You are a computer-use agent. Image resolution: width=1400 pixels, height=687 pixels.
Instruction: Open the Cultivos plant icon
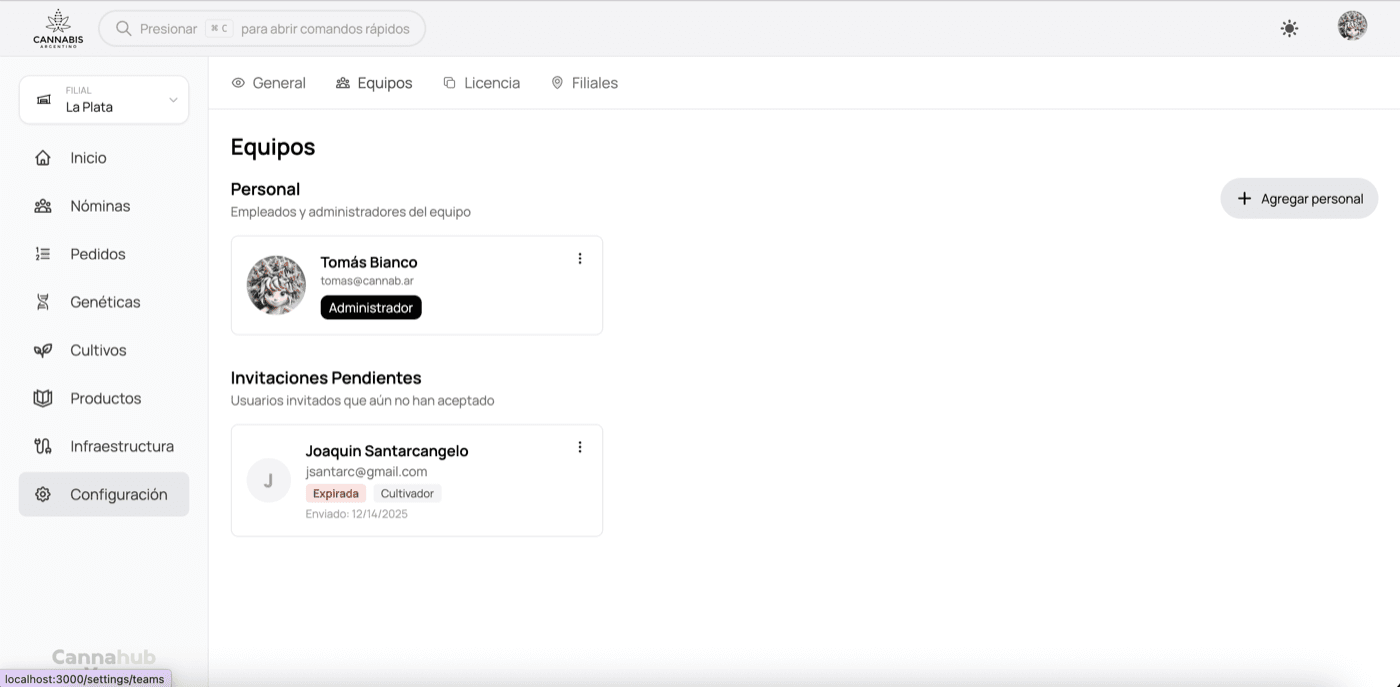43,350
